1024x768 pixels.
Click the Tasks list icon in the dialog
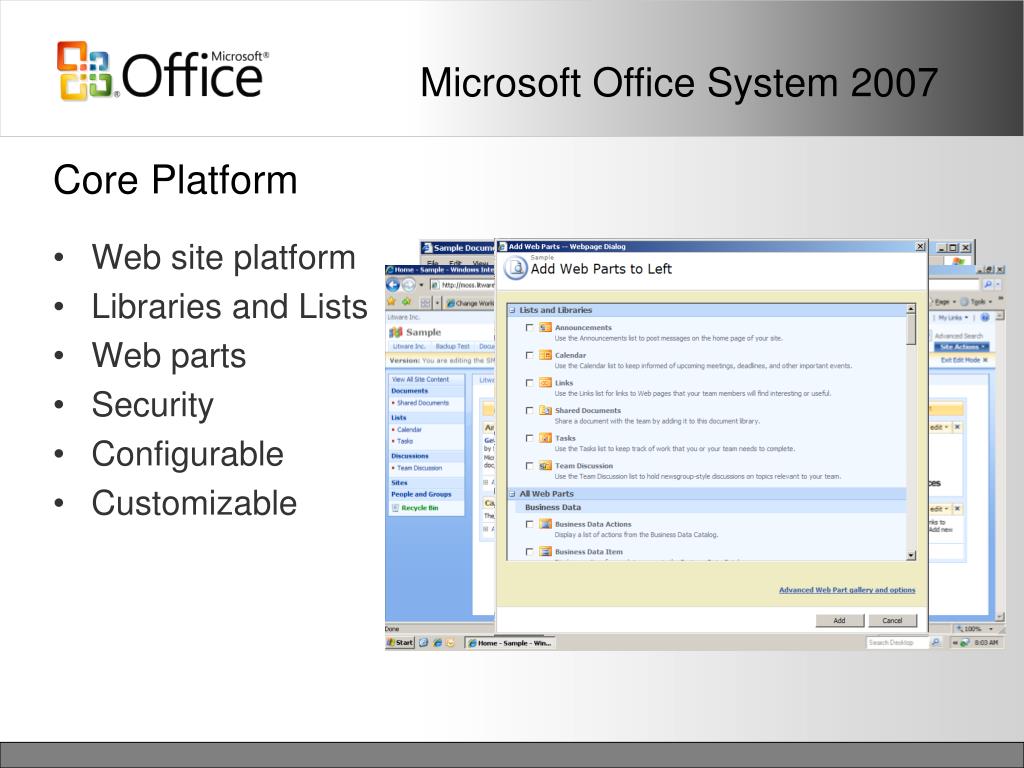pos(545,438)
